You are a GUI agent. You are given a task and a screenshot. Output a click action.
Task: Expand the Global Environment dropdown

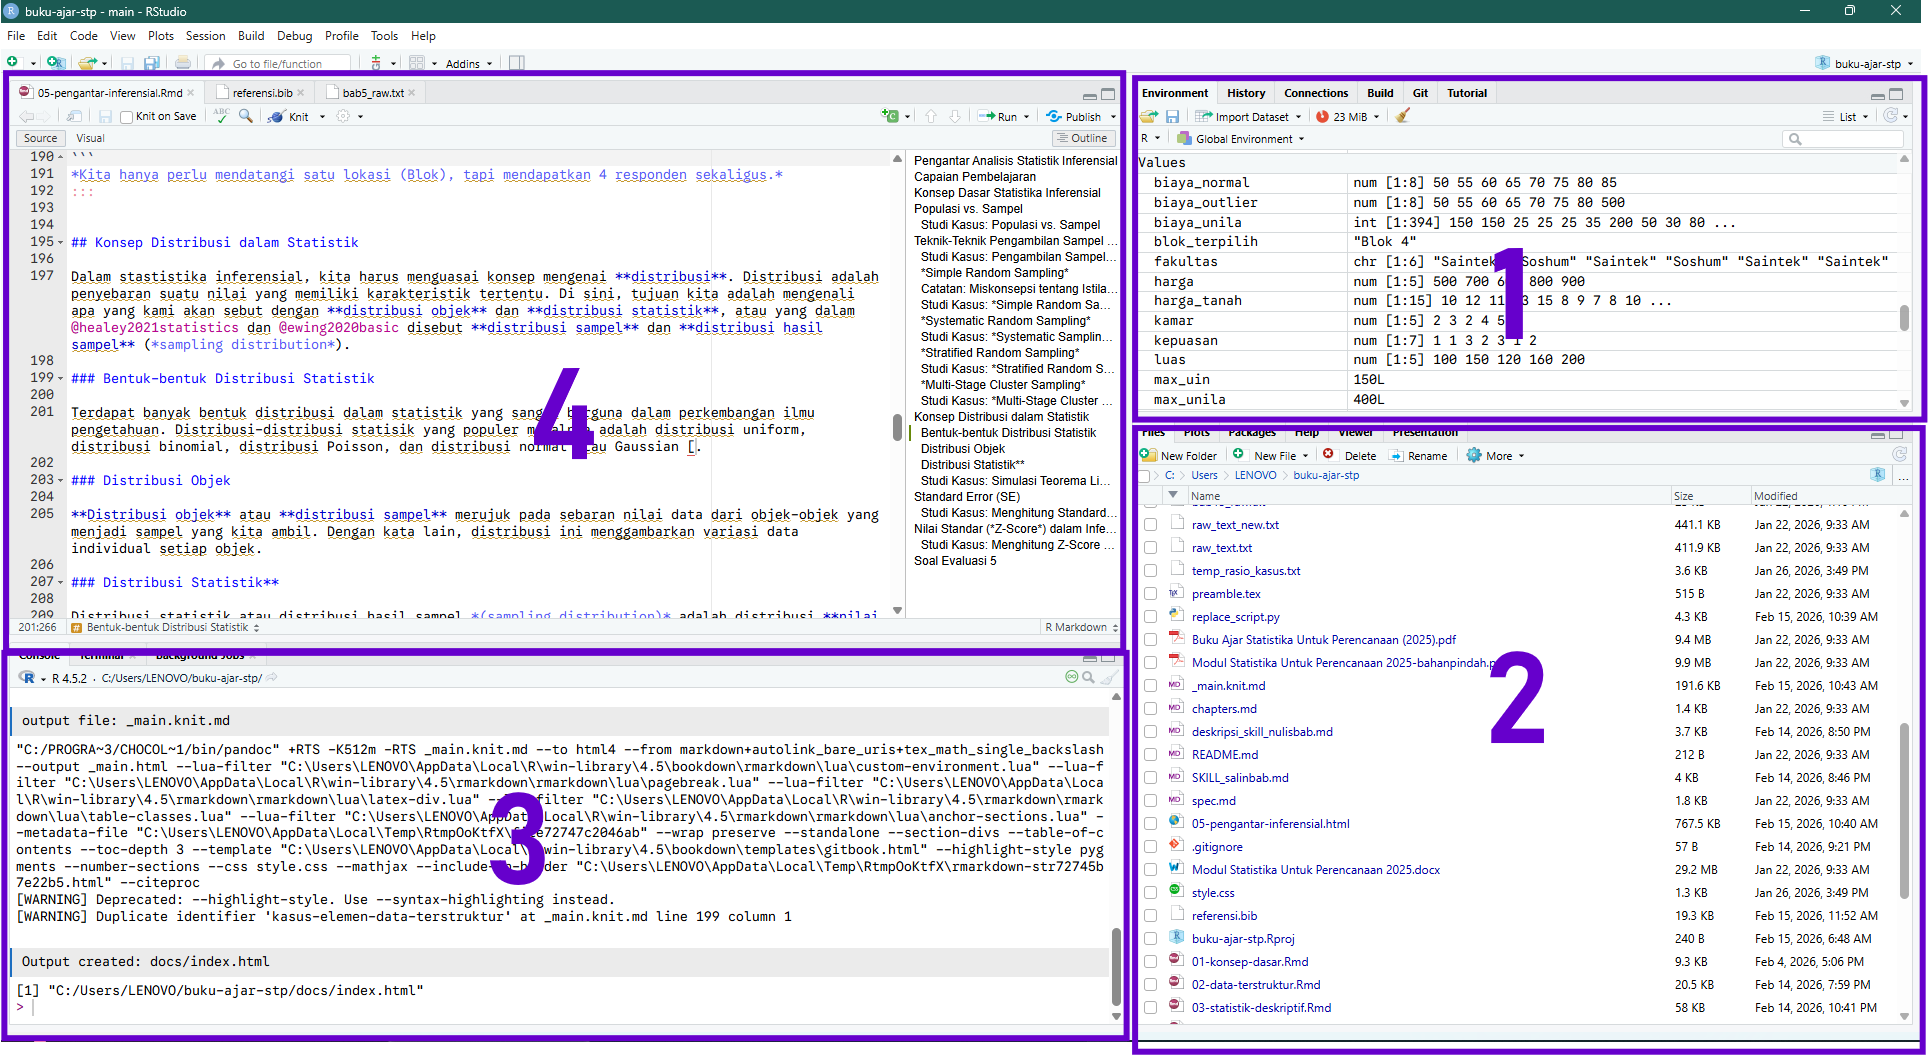[1244, 139]
